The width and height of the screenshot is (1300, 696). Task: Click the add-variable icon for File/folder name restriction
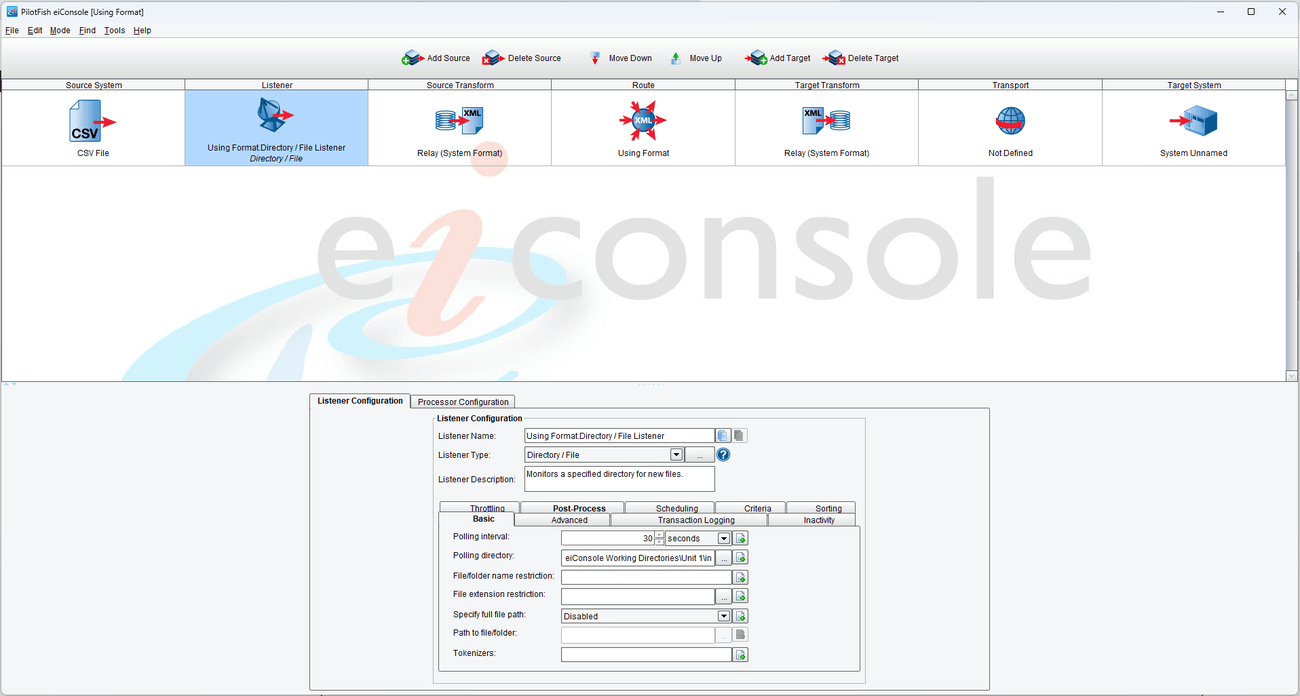pos(741,577)
